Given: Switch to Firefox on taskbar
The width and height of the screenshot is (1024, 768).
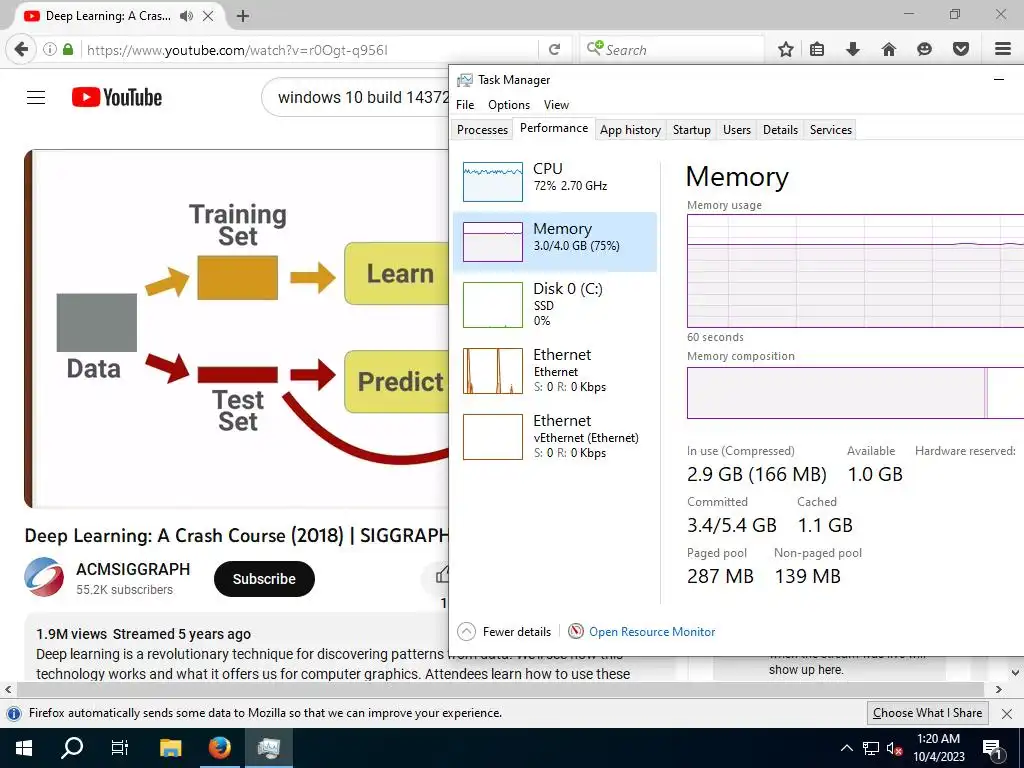Looking at the screenshot, I should (x=219, y=748).
